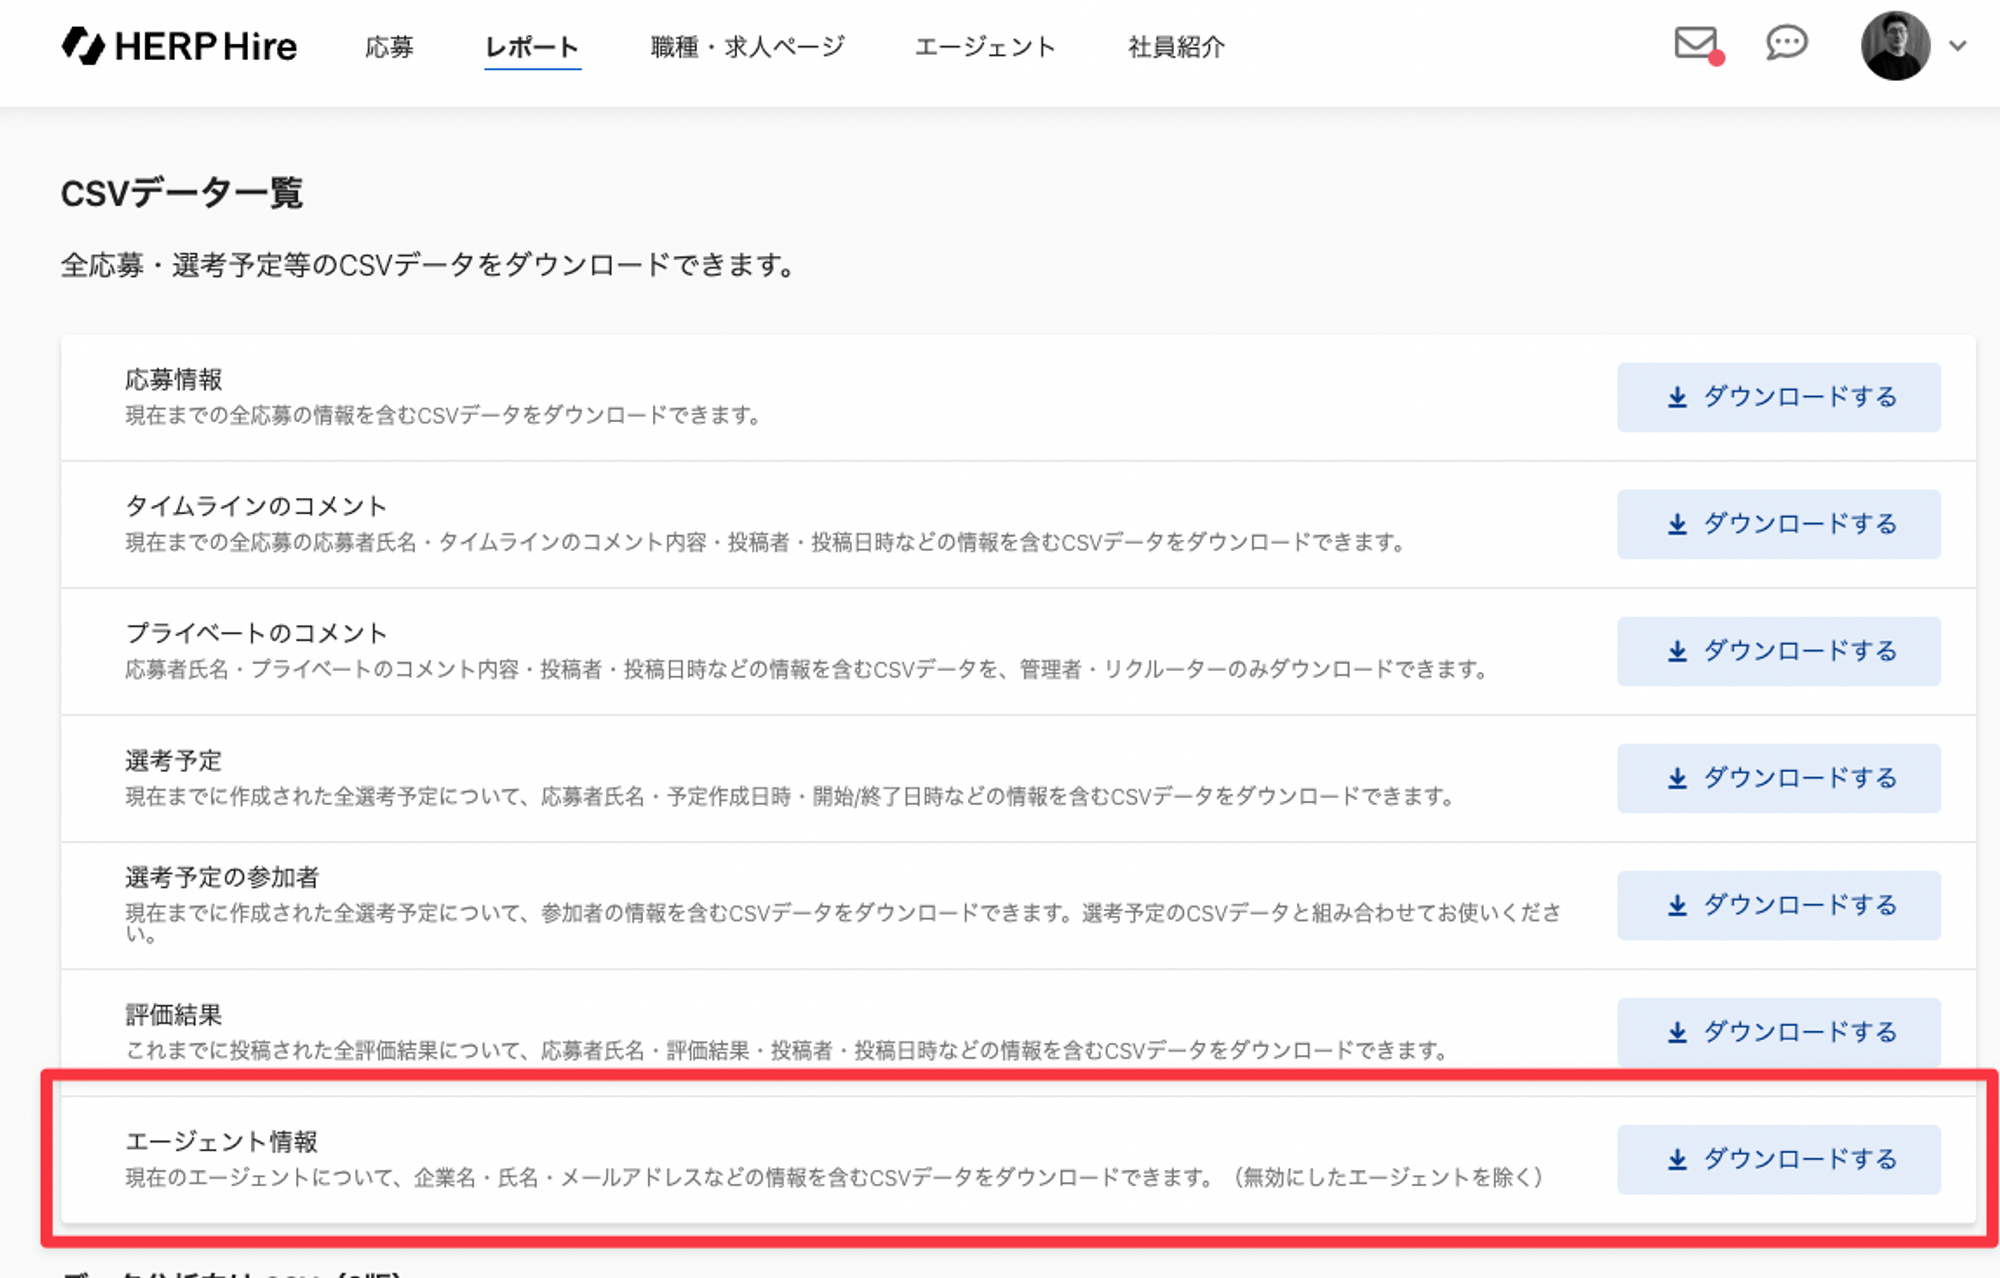This screenshot has width=2000, height=1278.
Task: Download the 選考予定の参加者 CSV
Action: [x=1779, y=905]
